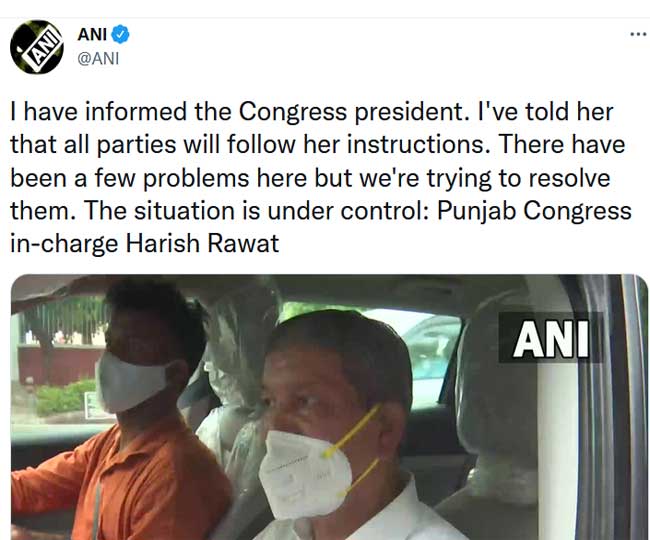Click the driver's grey face mask
The width and height of the screenshot is (650, 540).
point(131,381)
